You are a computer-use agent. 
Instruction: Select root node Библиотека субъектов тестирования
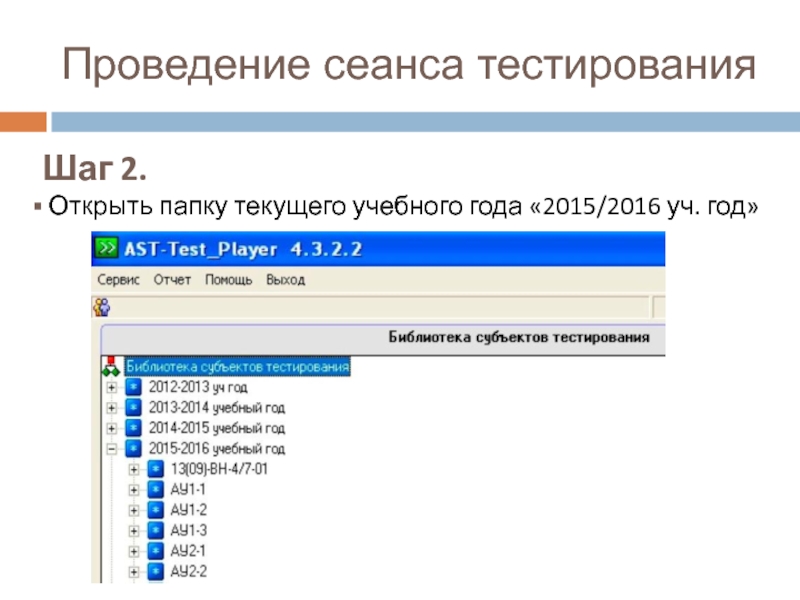click(x=238, y=366)
